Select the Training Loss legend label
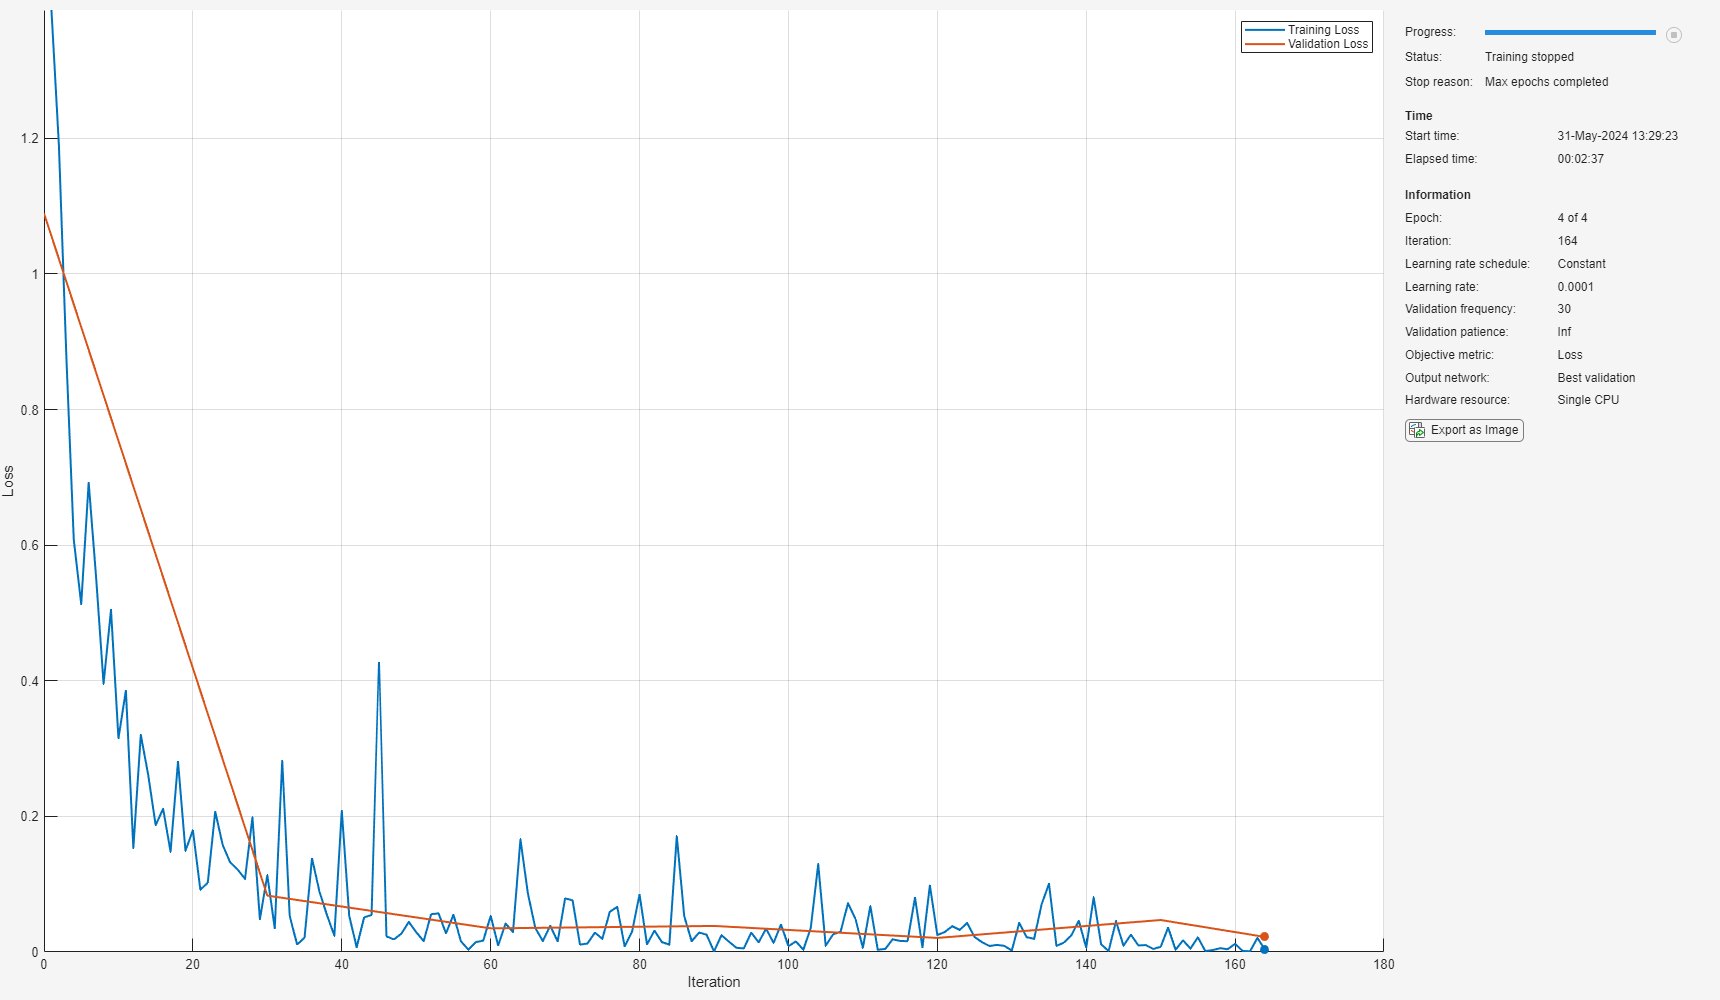Viewport: 1720px width, 1000px height. tap(1323, 30)
